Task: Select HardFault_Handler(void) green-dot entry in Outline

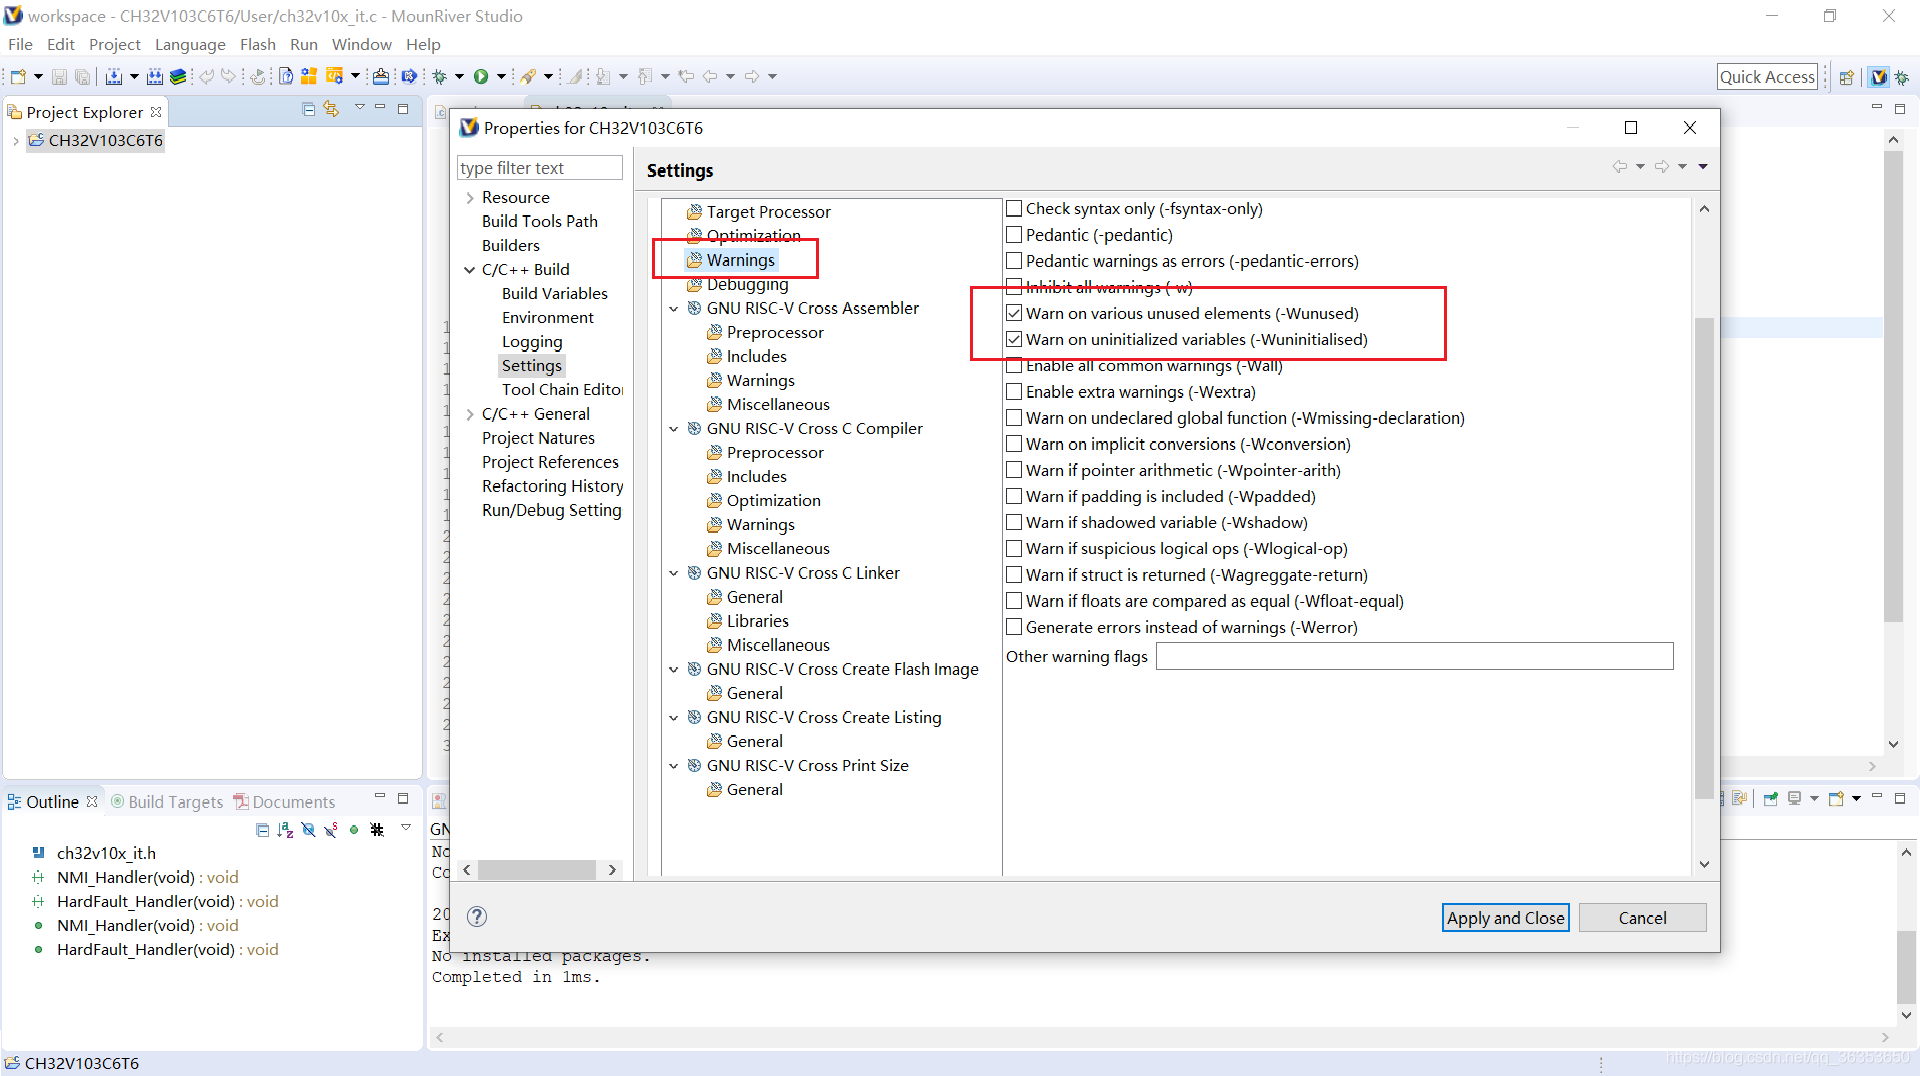Action: pyautogui.click(x=167, y=950)
